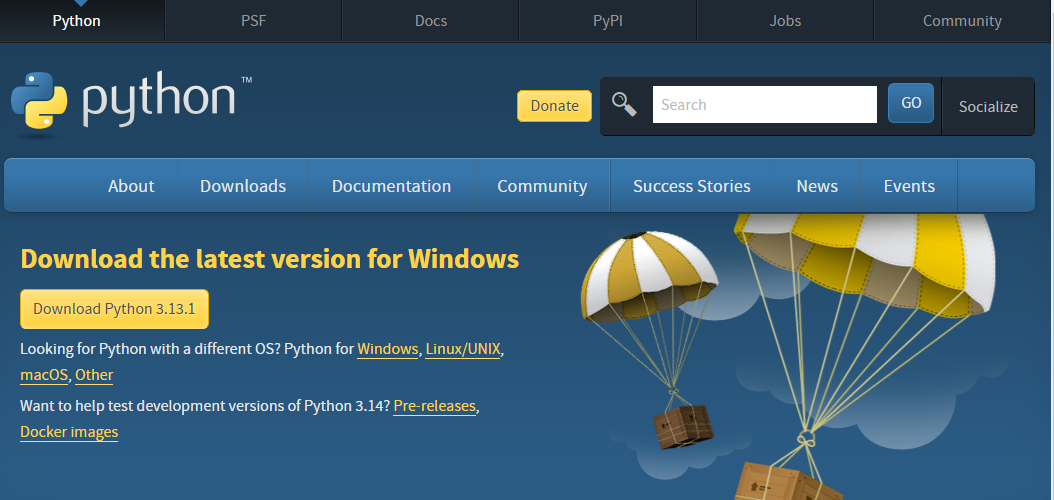Open the Docker images link

coord(69,431)
